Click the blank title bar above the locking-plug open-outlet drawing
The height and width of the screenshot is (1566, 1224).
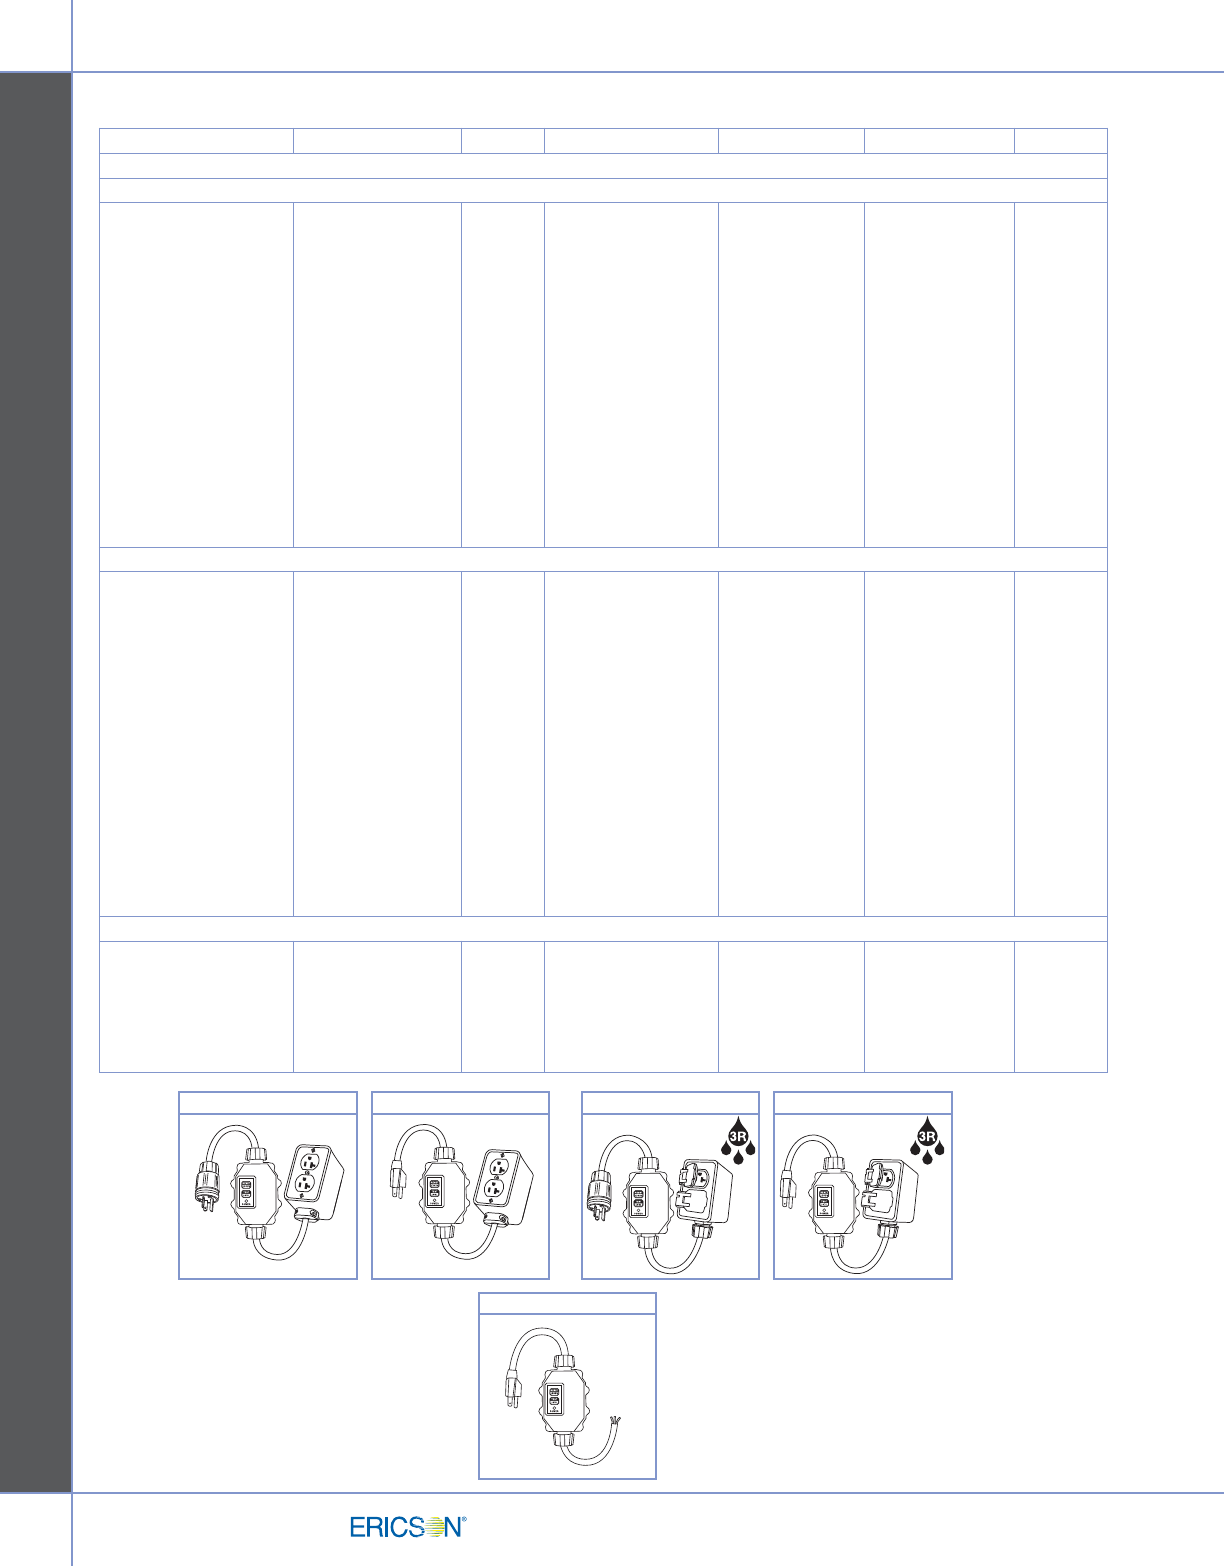(268, 1102)
